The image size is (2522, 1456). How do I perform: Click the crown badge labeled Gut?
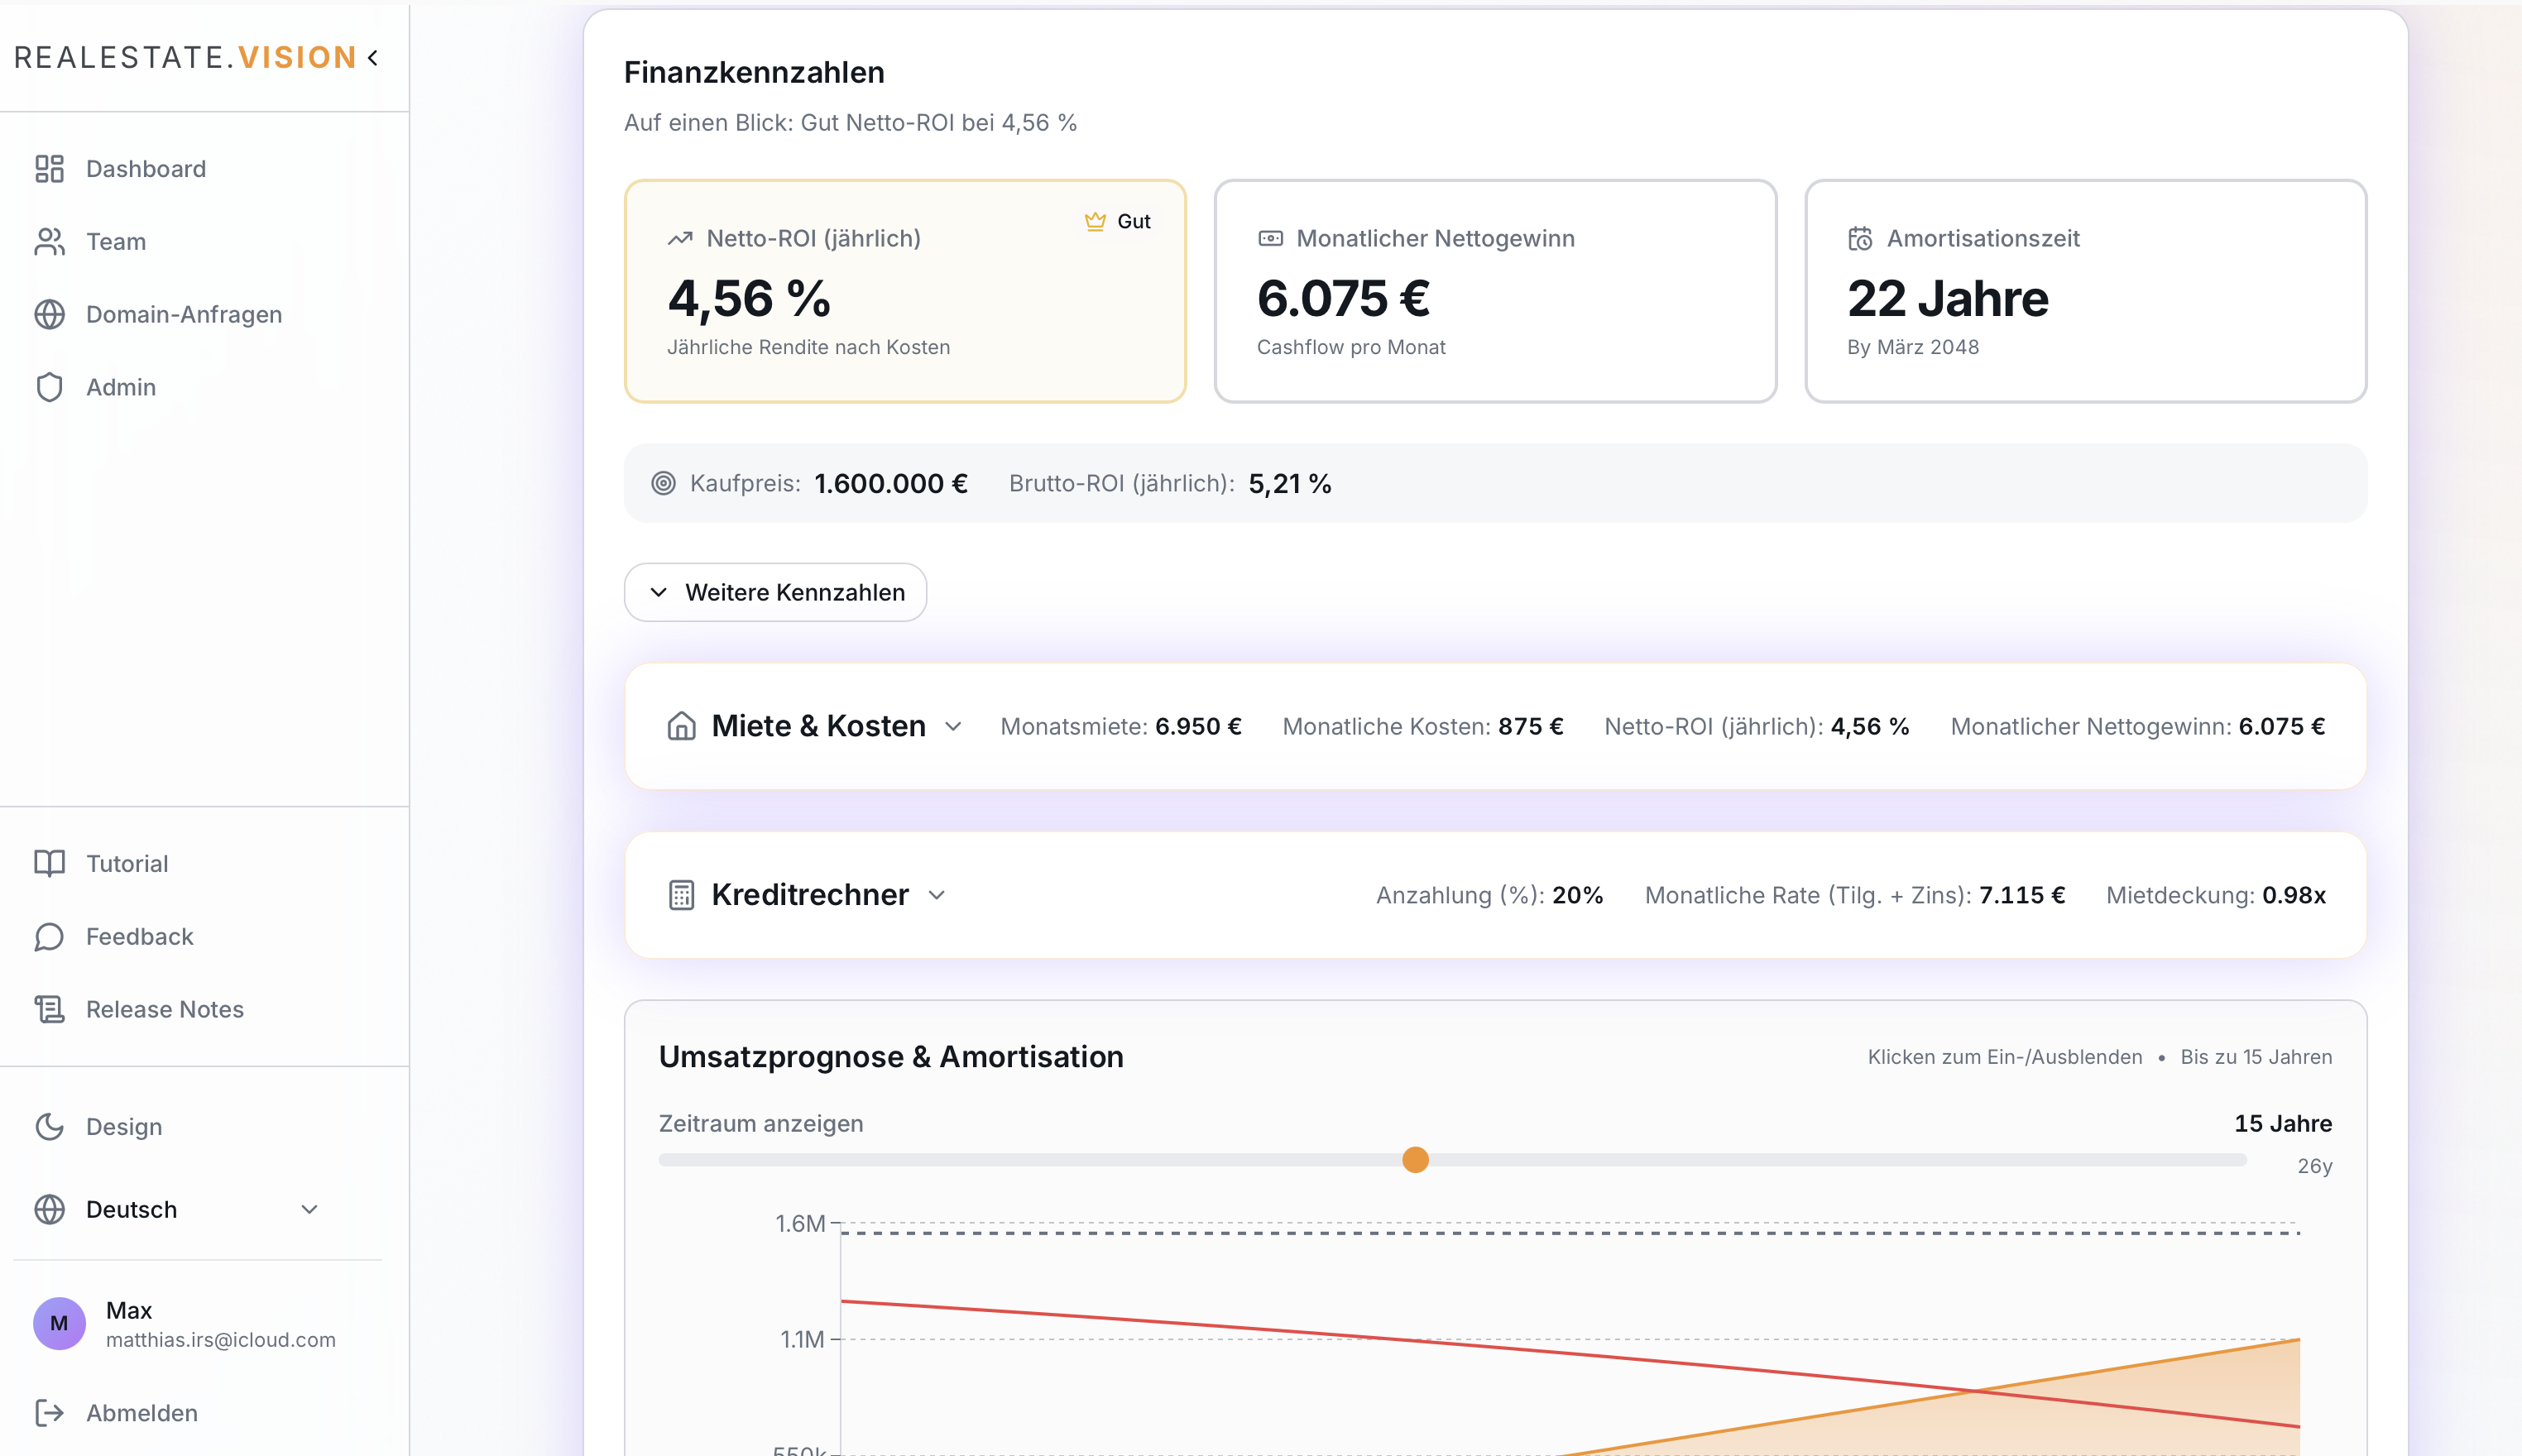[1116, 221]
